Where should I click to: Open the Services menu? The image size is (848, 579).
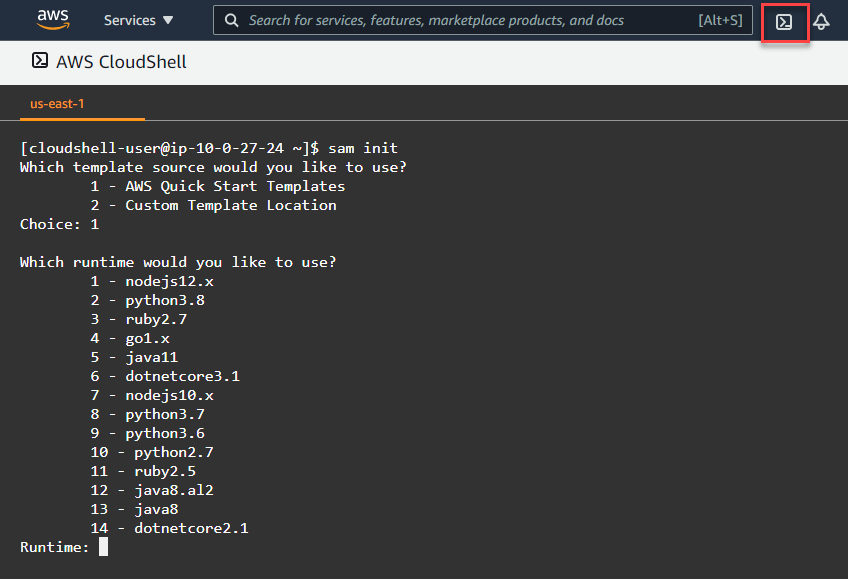(x=131, y=20)
